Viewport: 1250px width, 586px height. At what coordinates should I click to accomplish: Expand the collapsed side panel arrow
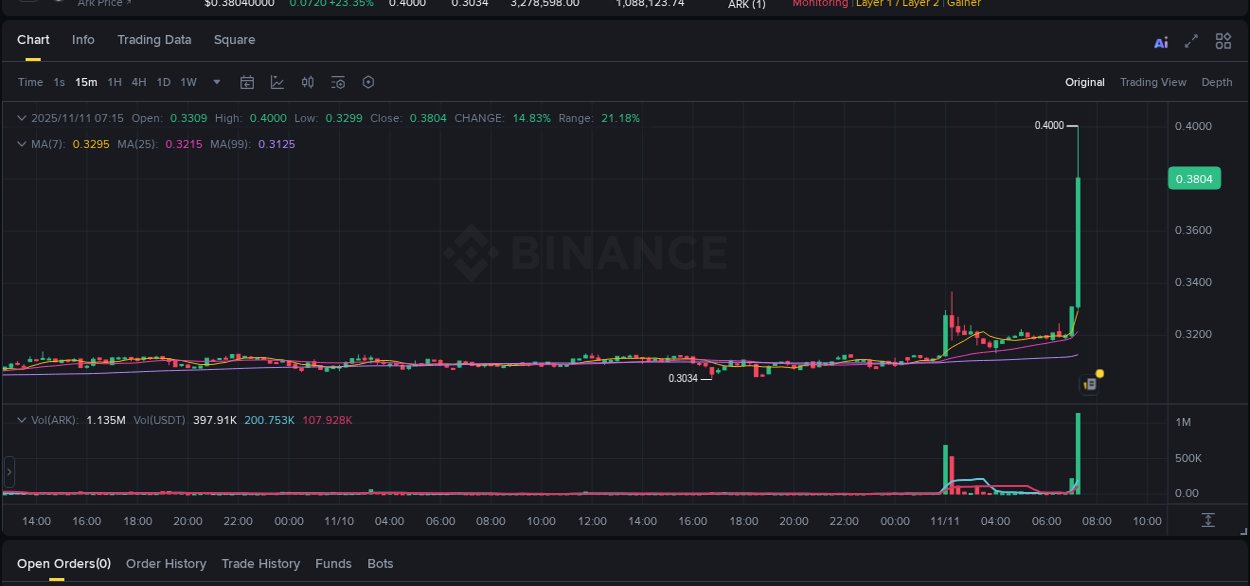coord(8,471)
